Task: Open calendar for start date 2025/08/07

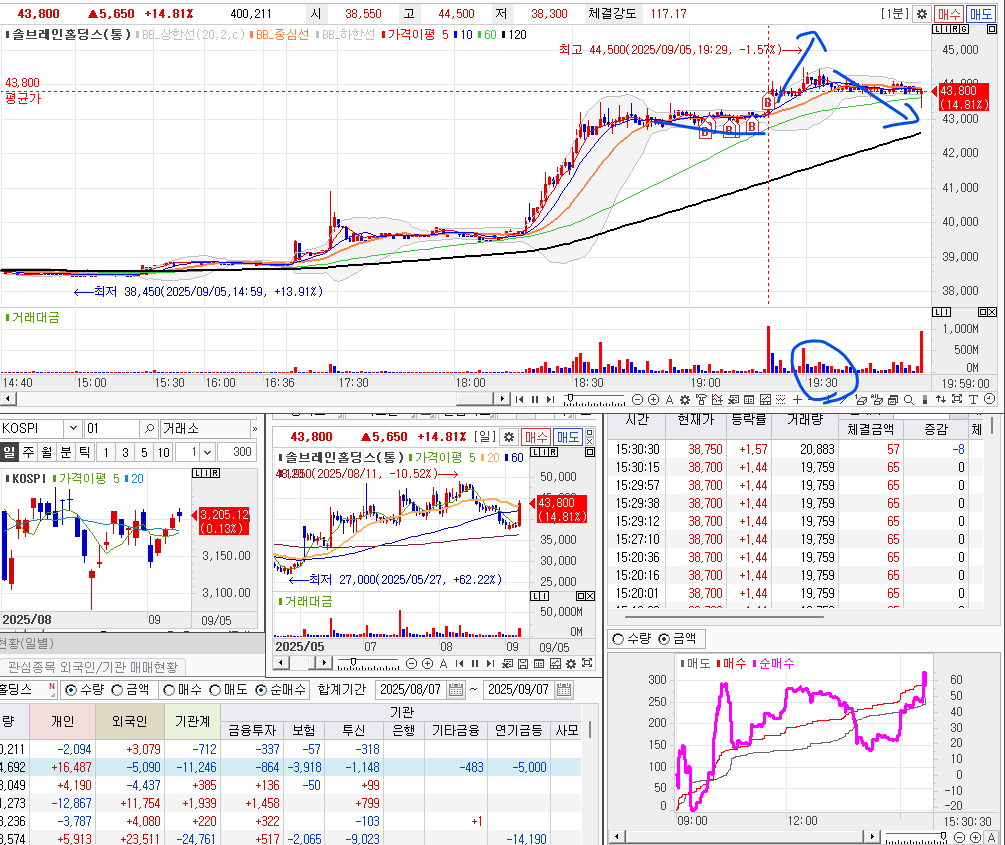Action: tap(456, 690)
